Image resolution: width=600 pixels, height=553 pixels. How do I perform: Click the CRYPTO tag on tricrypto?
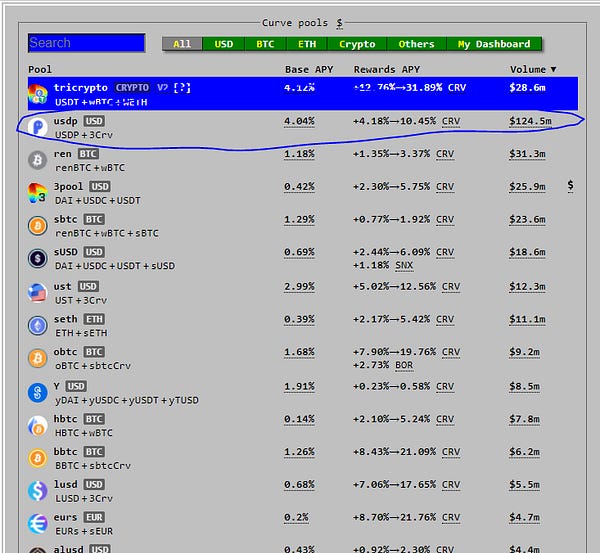tap(132, 88)
